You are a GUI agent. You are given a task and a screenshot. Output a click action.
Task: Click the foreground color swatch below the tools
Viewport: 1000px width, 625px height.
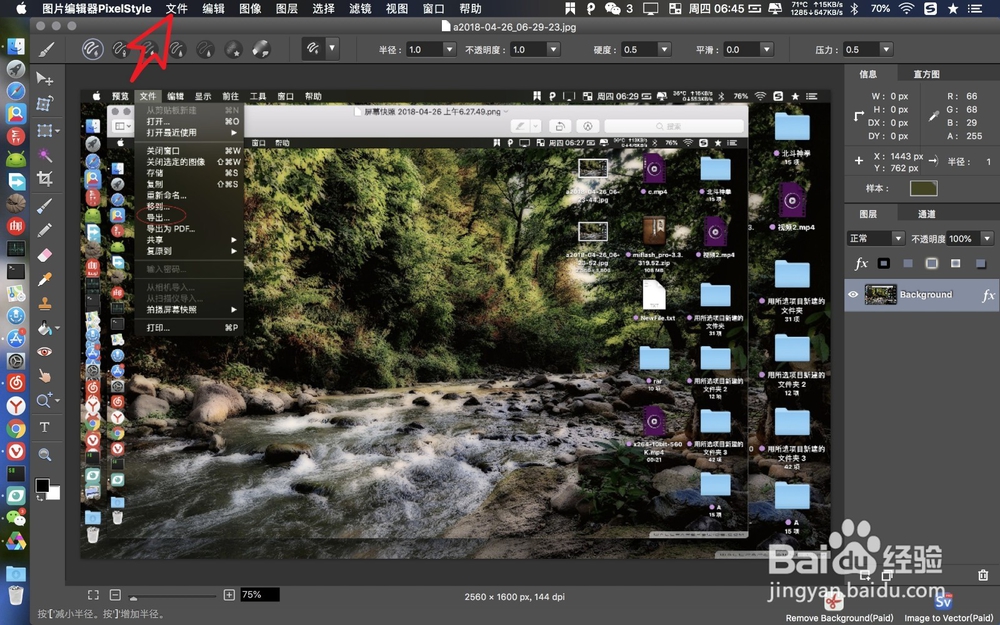(x=42, y=485)
